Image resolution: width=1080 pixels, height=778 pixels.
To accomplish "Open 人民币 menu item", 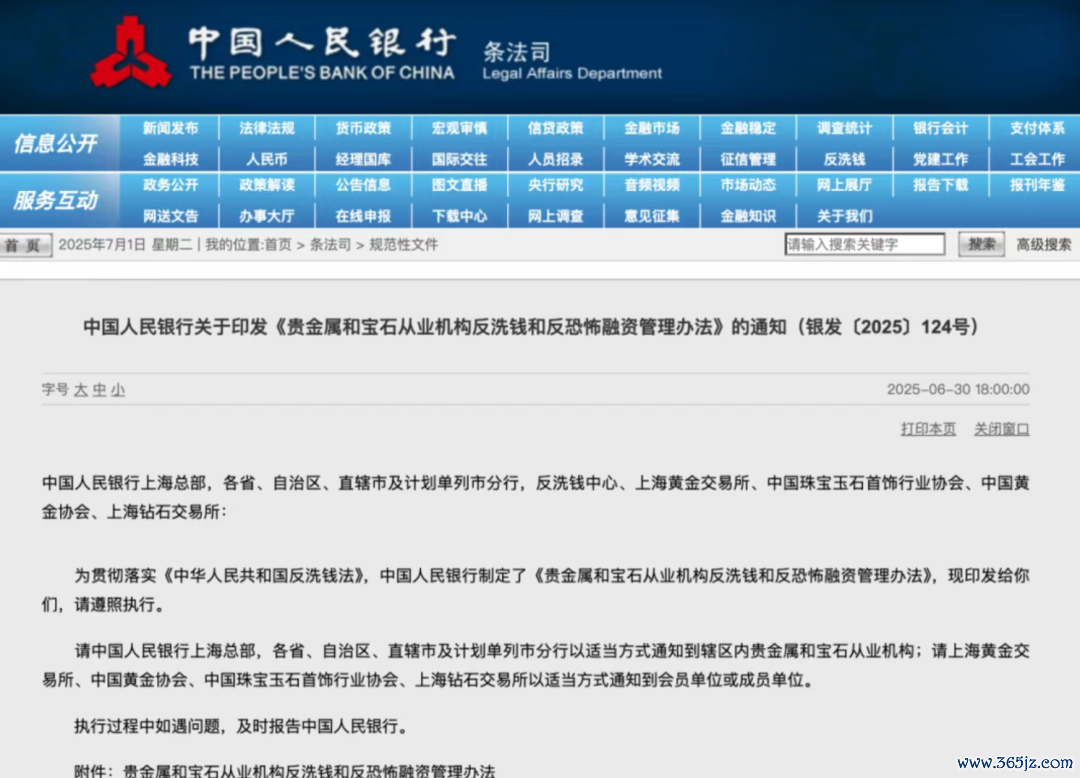I will click(x=267, y=160).
